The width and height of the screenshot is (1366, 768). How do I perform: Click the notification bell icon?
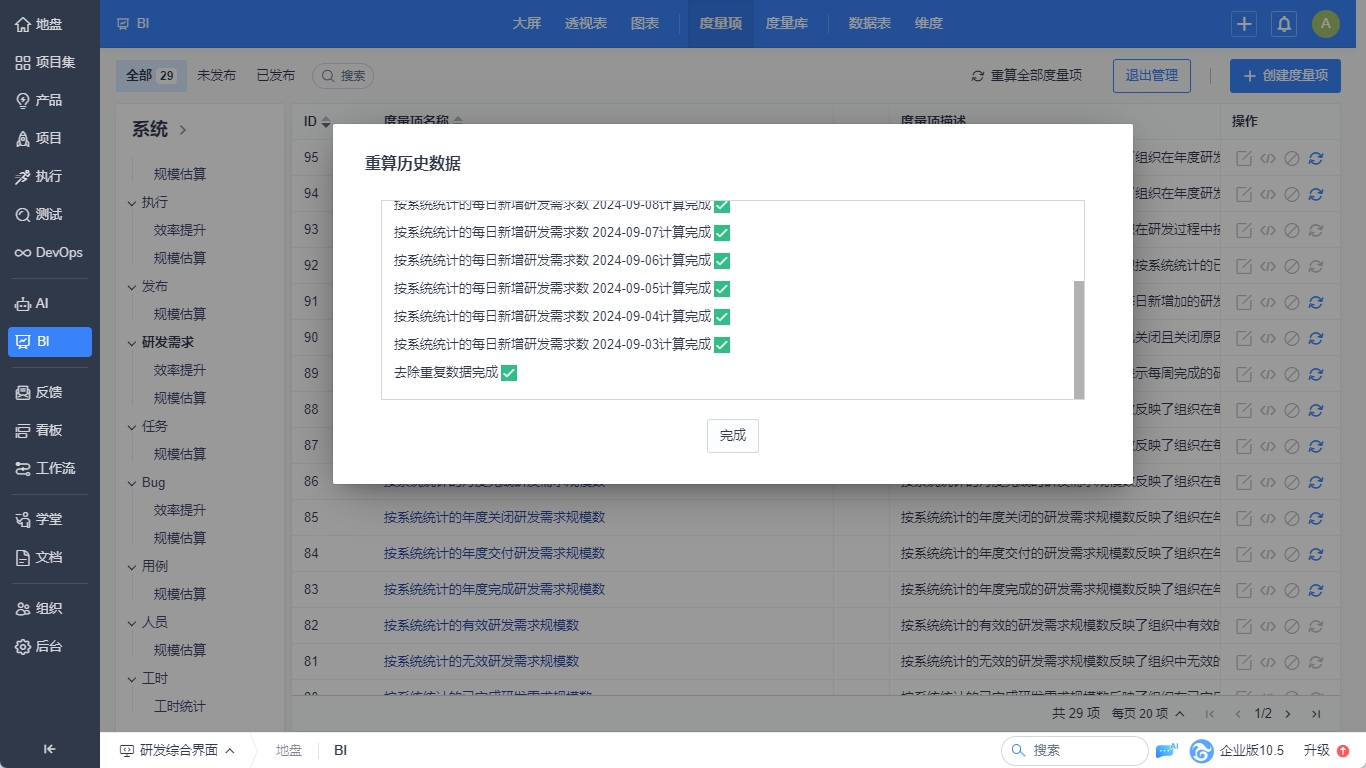tap(1284, 24)
